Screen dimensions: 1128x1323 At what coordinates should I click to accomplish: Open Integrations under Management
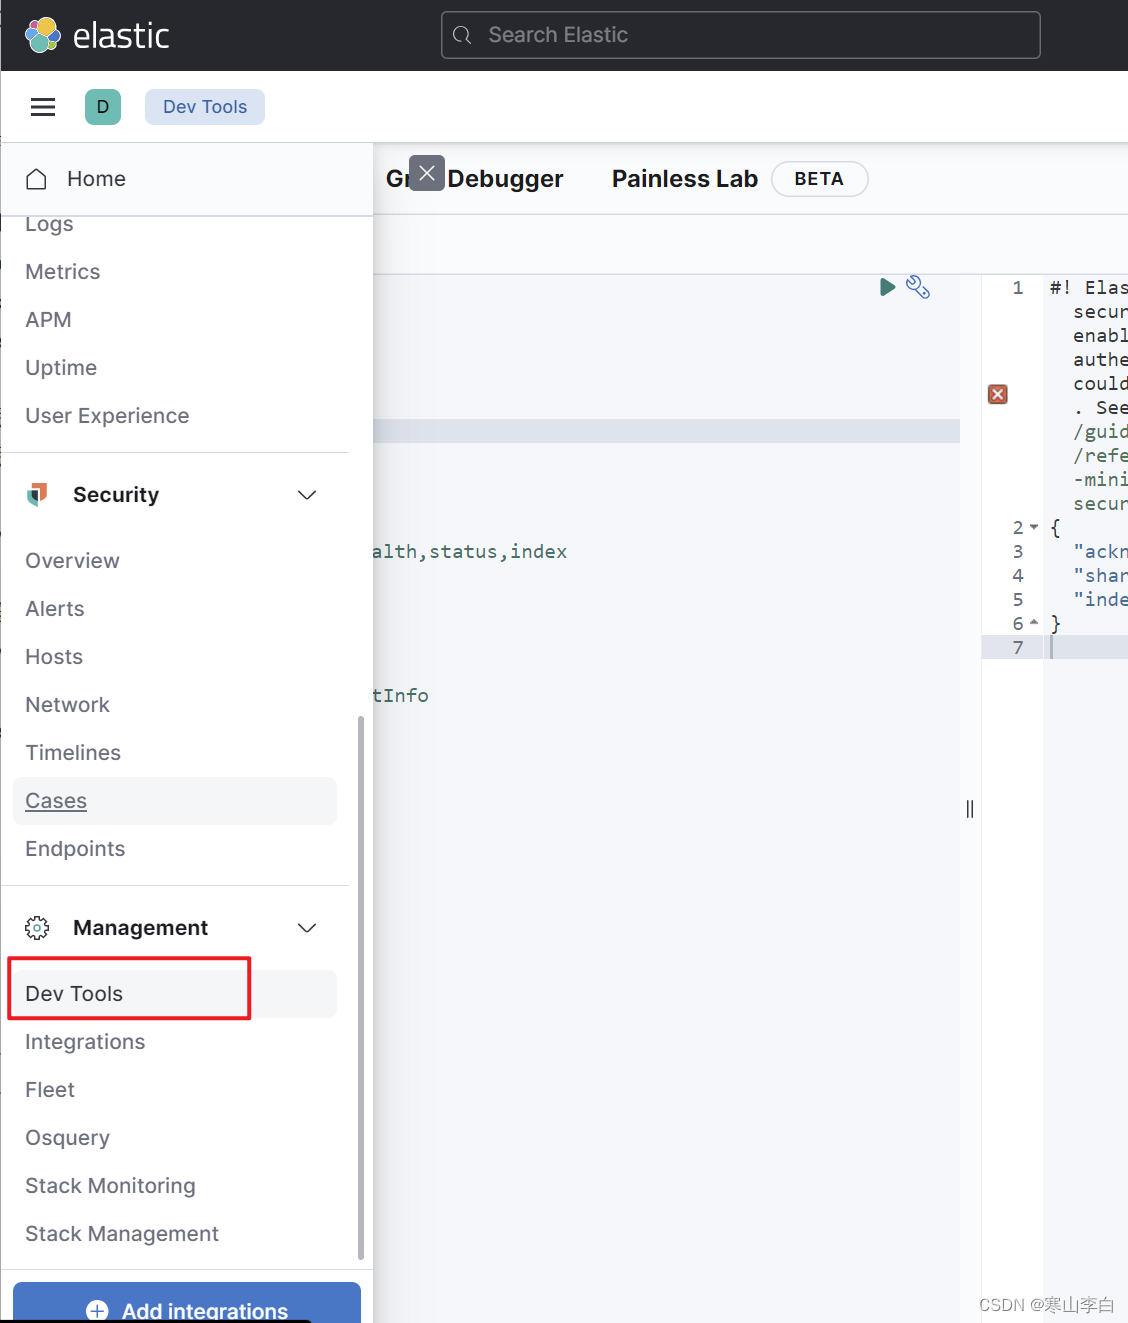click(x=85, y=1042)
